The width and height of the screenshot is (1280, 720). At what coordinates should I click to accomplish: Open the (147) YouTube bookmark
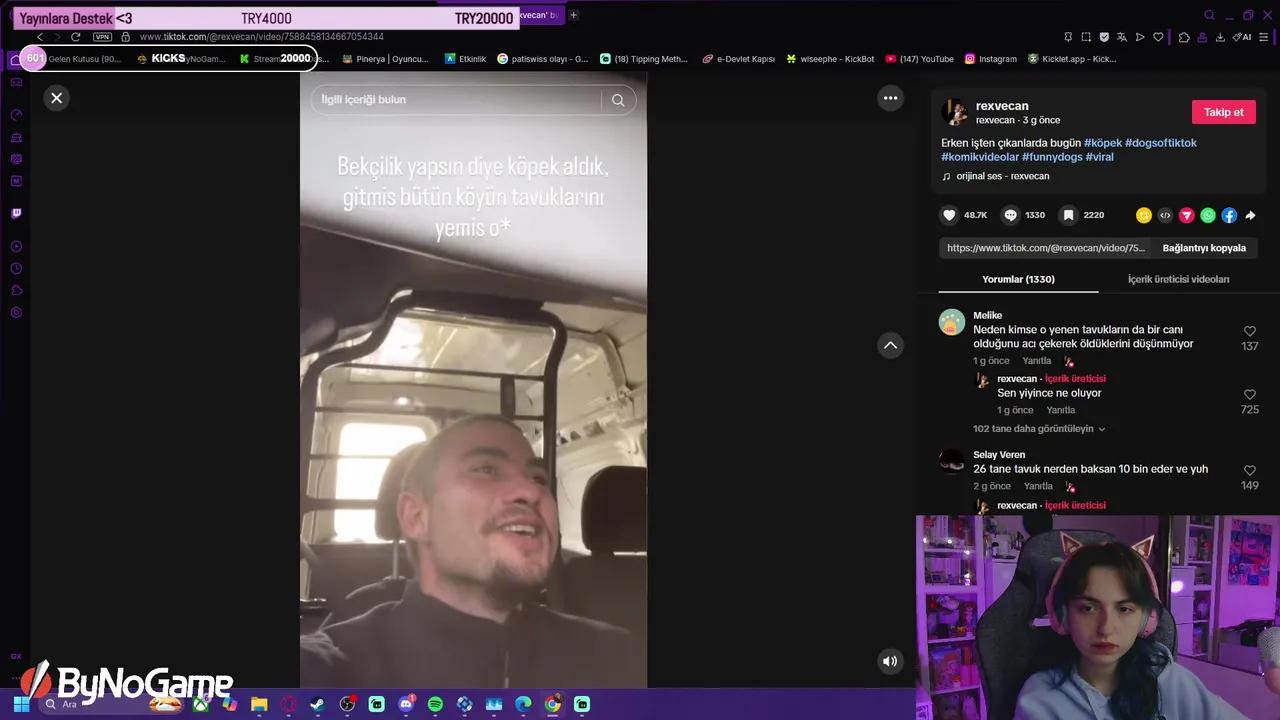click(x=919, y=59)
